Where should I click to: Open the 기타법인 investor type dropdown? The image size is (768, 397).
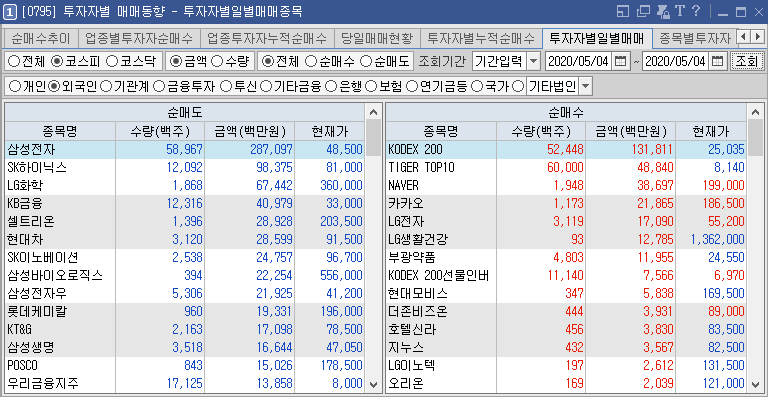(585, 87)
